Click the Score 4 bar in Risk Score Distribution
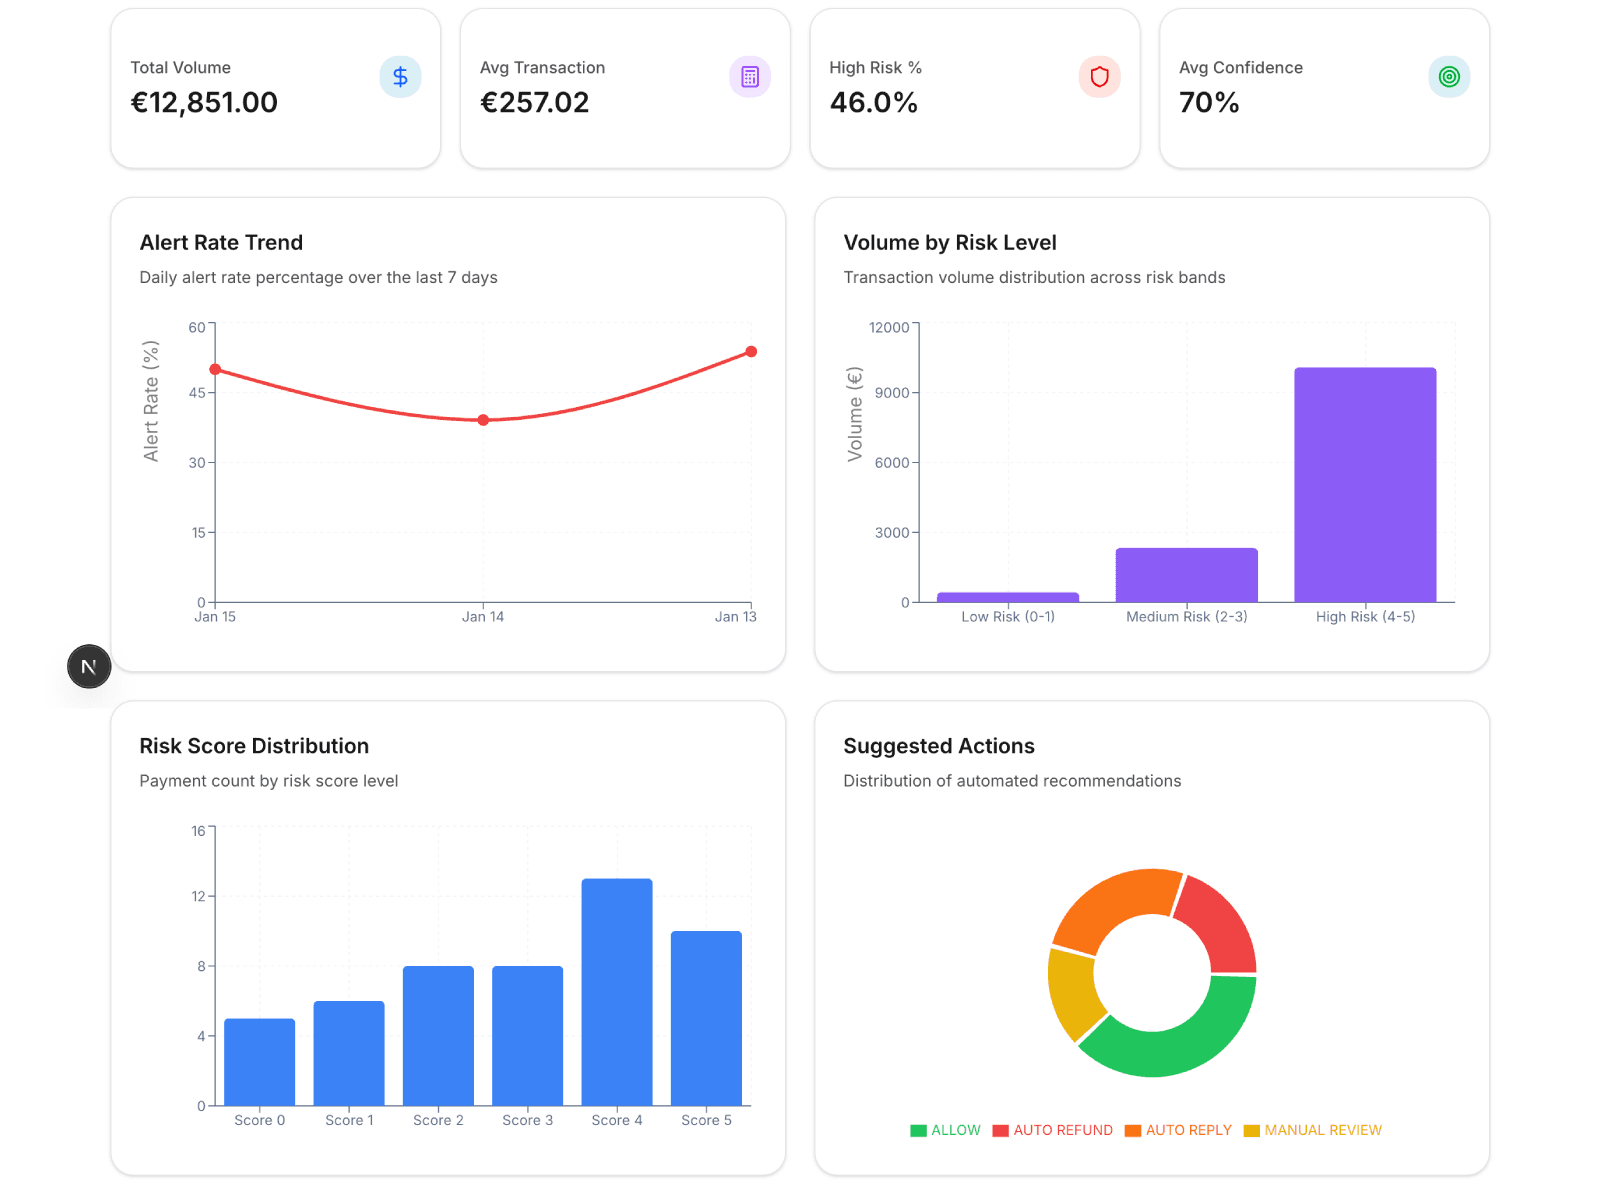Viewport: 1600px width, 1200px height. (616, 990)
